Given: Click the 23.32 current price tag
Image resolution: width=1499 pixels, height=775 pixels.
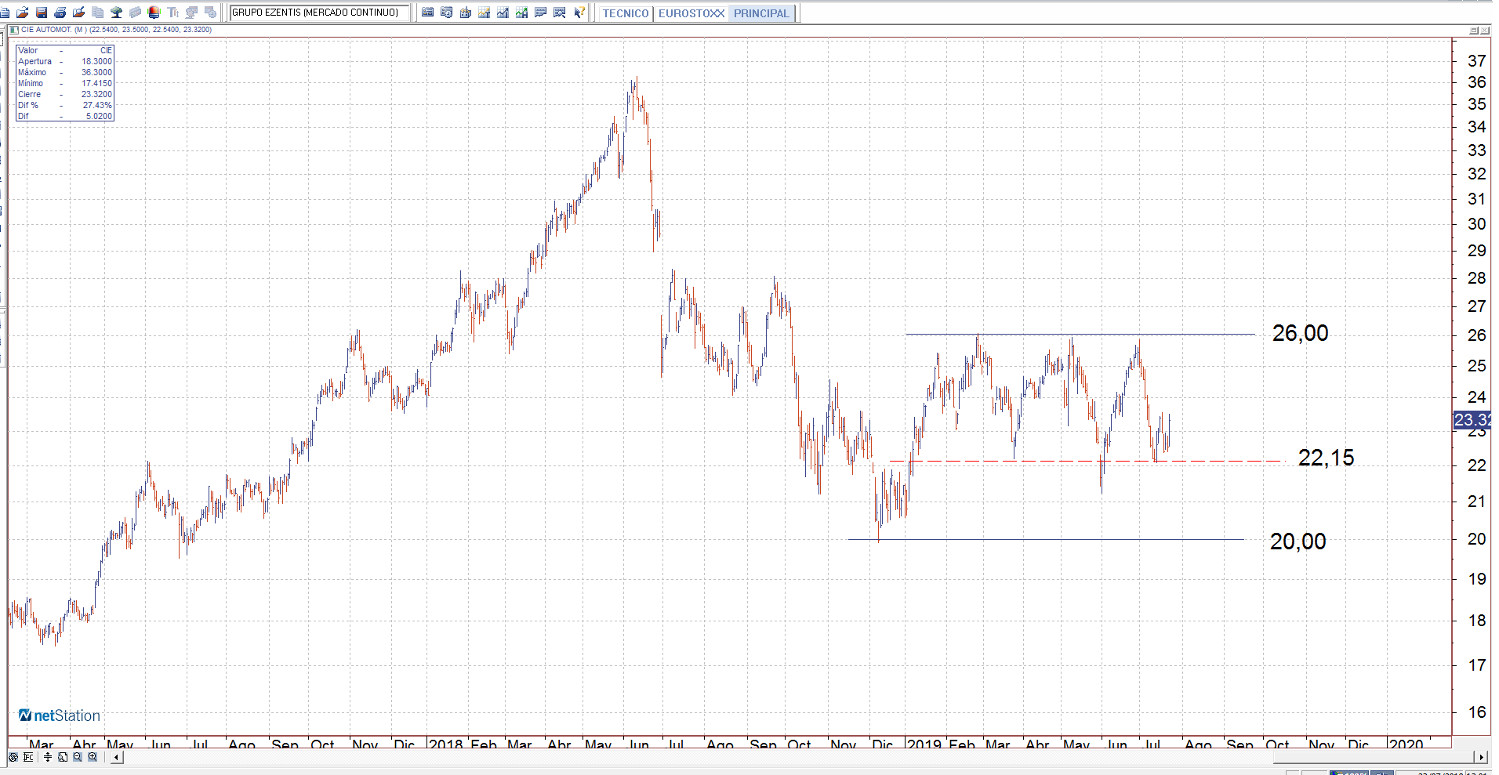Looking at the screenshot, I should point(1472,421).
